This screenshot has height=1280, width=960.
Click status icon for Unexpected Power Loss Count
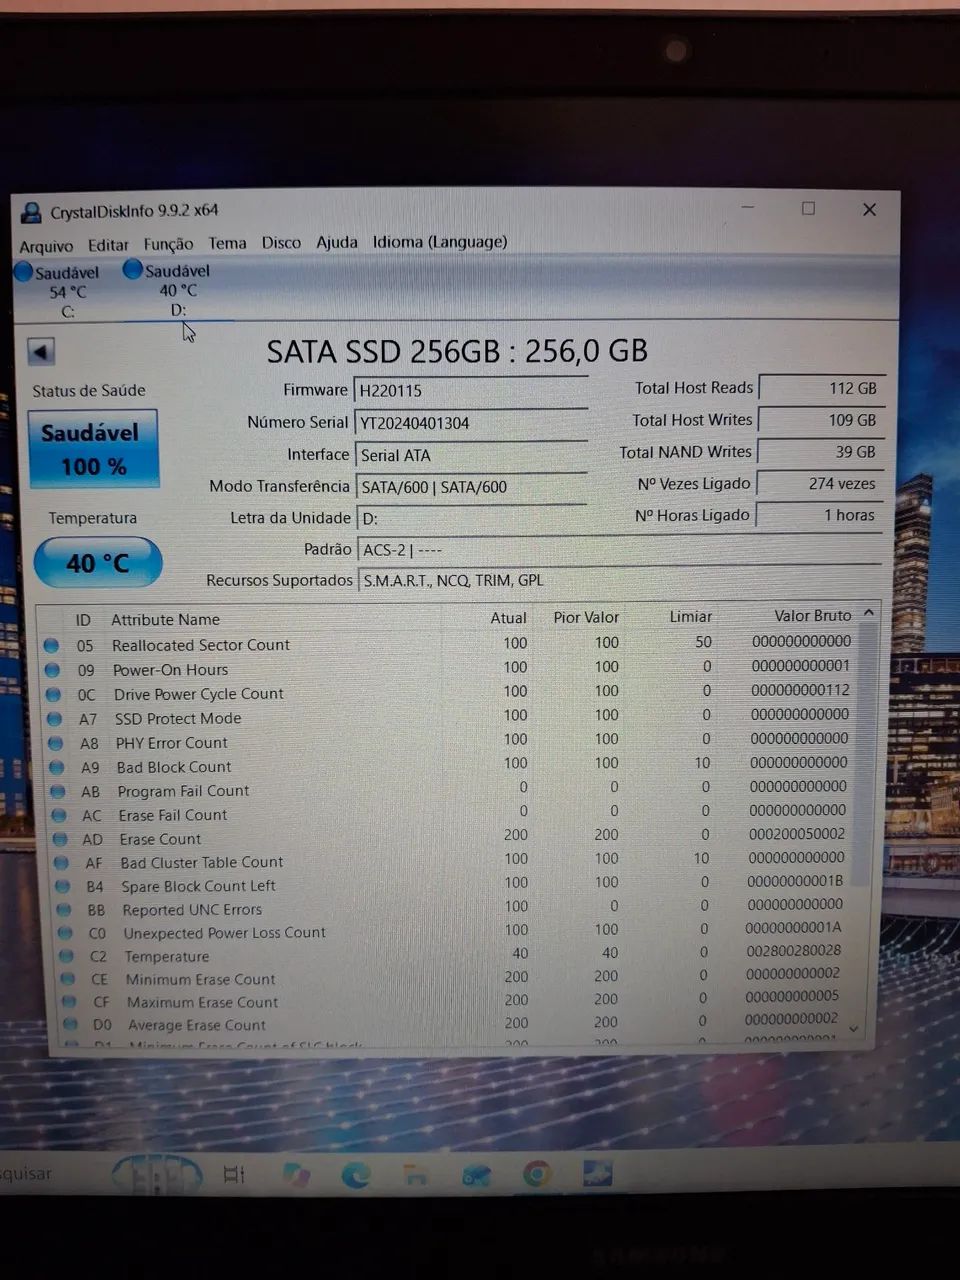click(65, 933)
